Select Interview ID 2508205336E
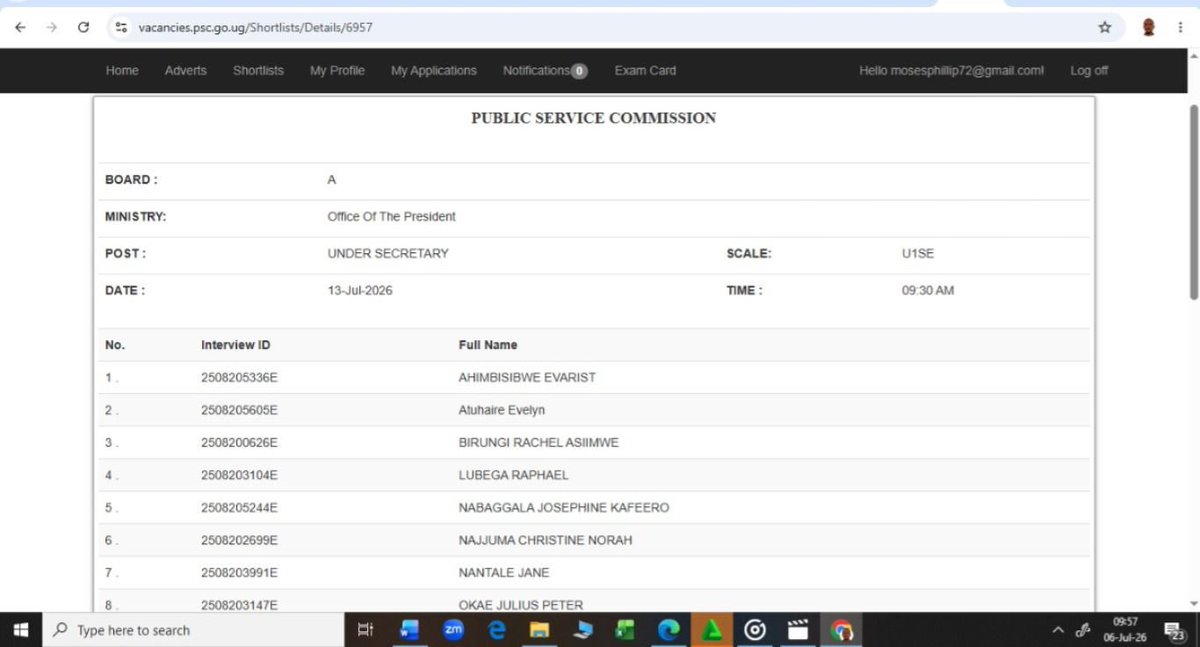 (239, 378)
